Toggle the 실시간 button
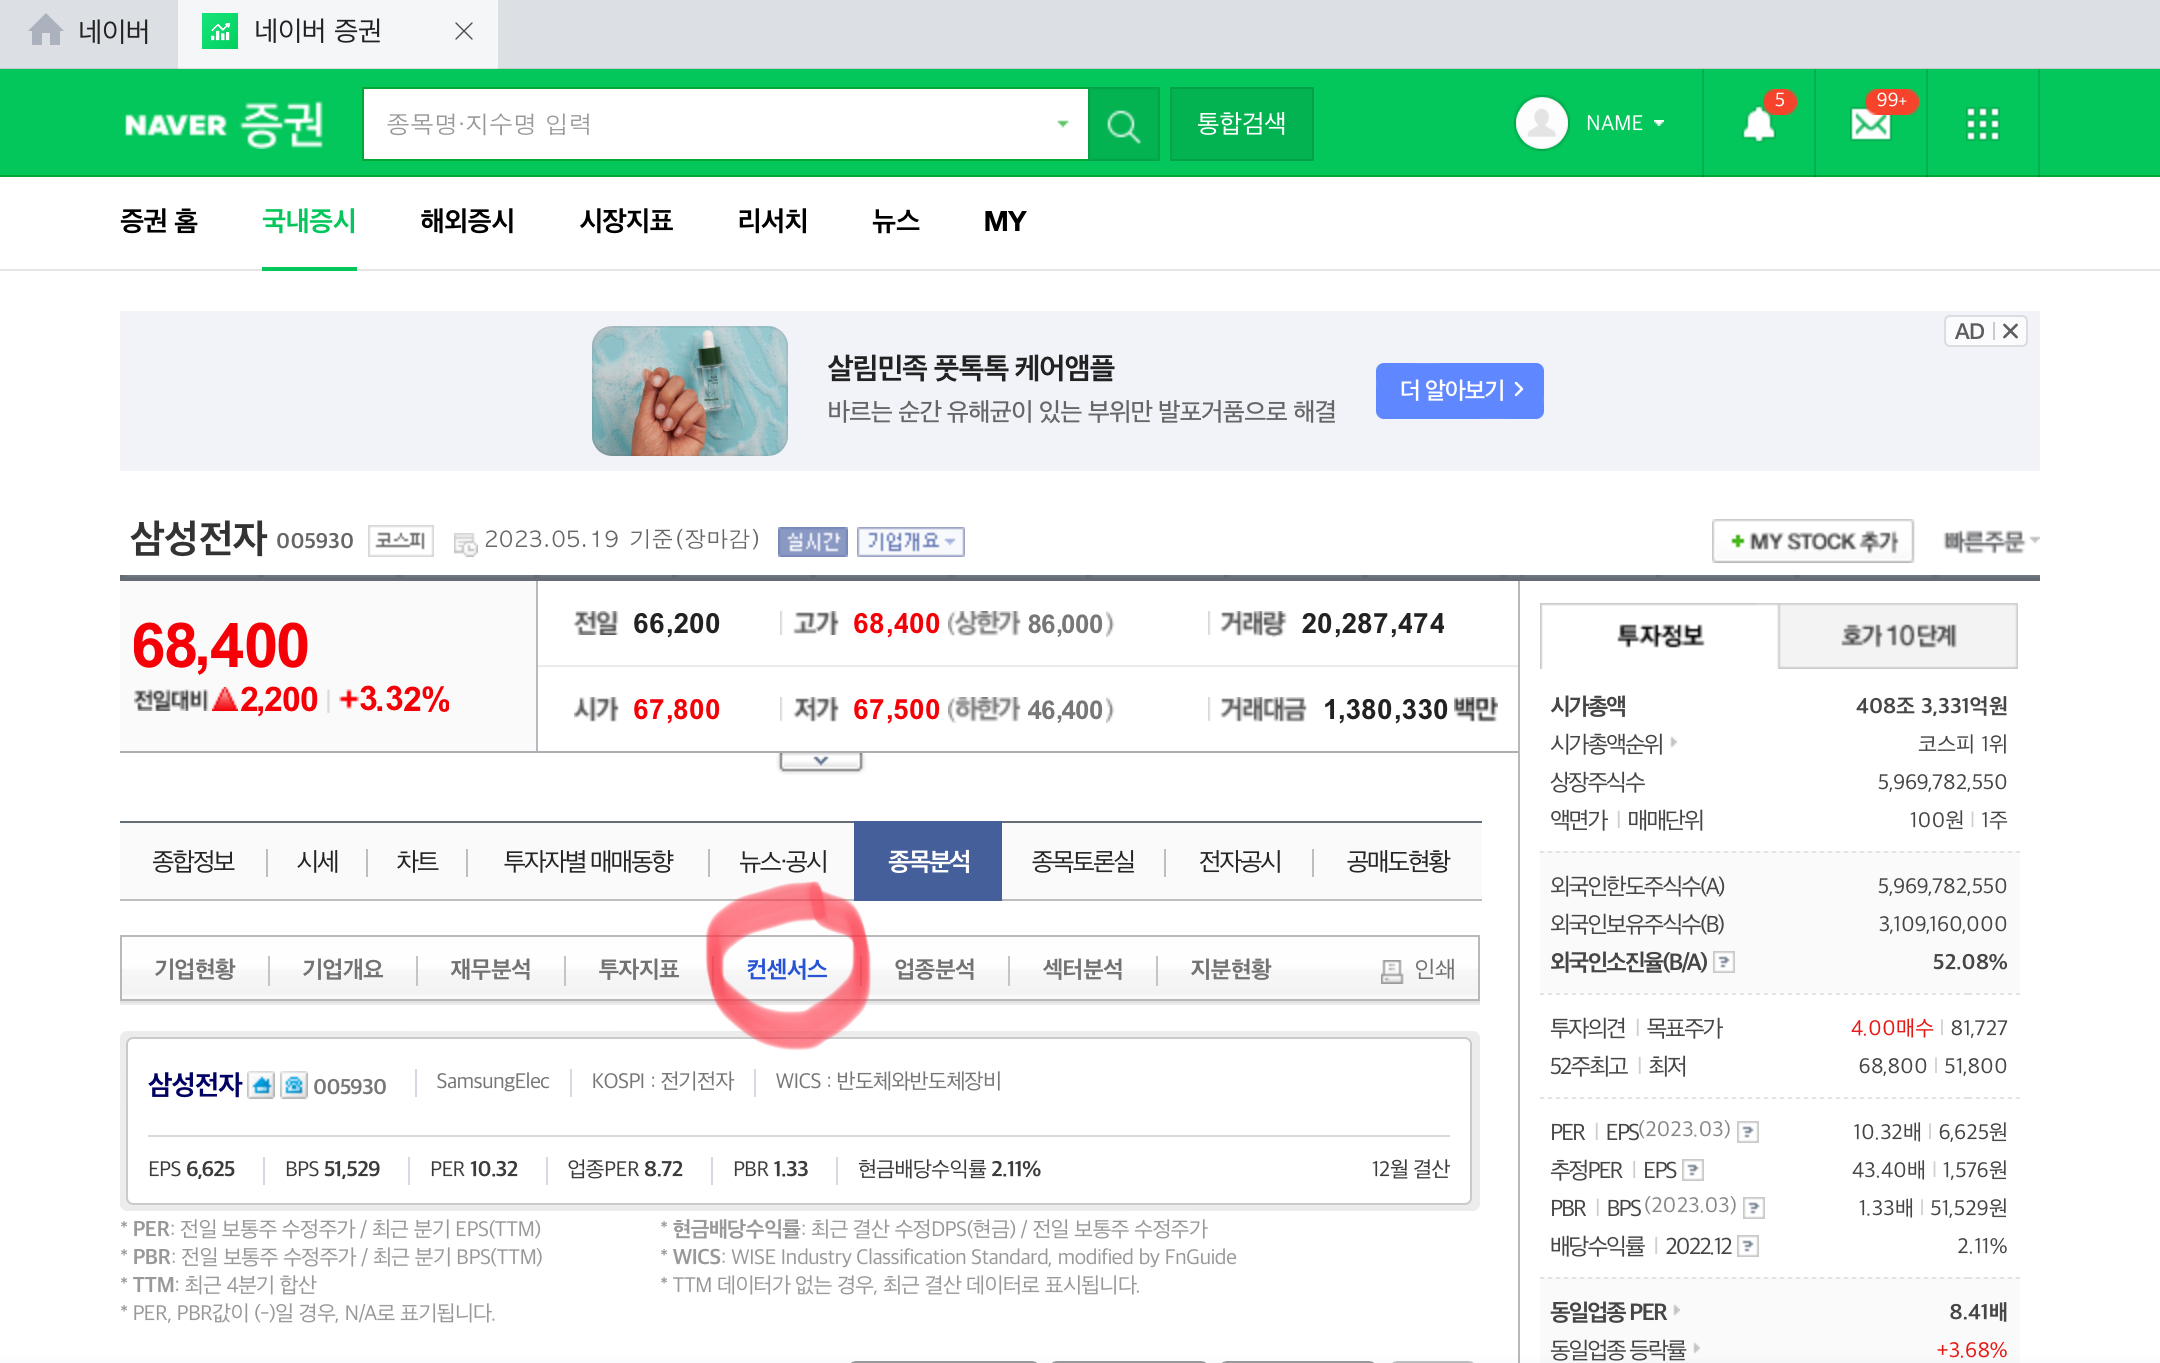 point(812,541)
